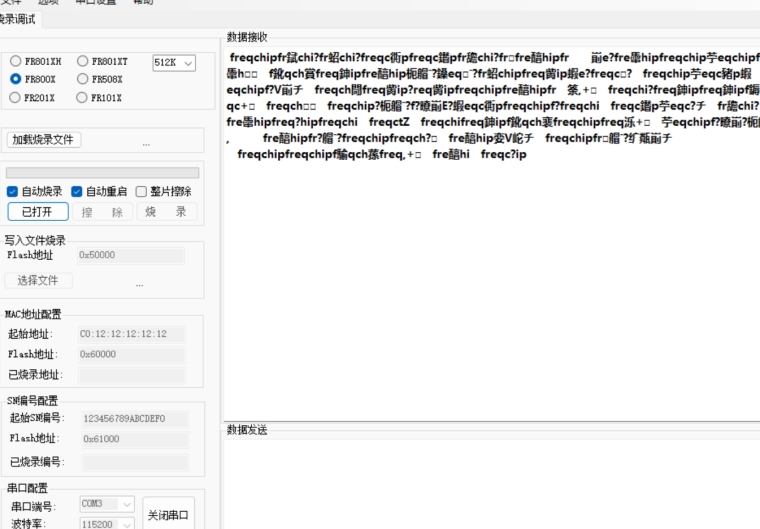Switch to the 烧录调试 tab
The width and height of the screenshot is (760, 529).
18,19
